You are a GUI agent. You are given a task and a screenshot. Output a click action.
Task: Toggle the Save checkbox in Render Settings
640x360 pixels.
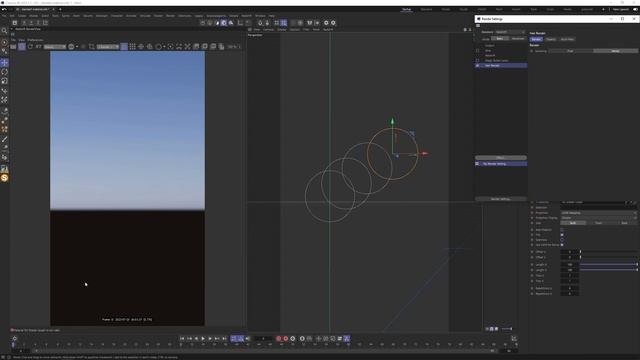pyautogui.click(x=478, y=51)
